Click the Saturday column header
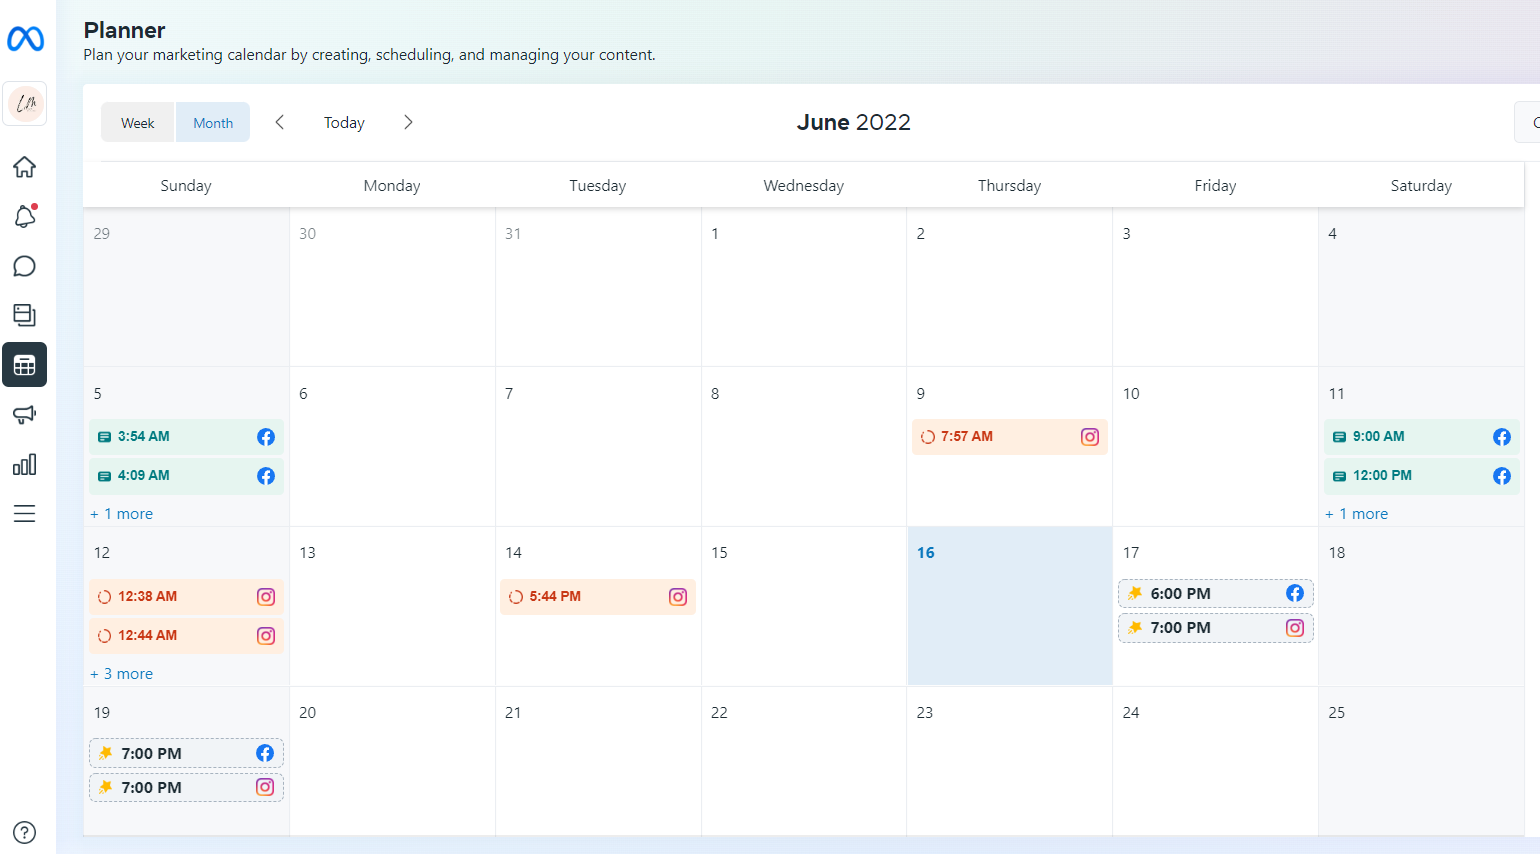The image size is (1540, 854). 1421,186
